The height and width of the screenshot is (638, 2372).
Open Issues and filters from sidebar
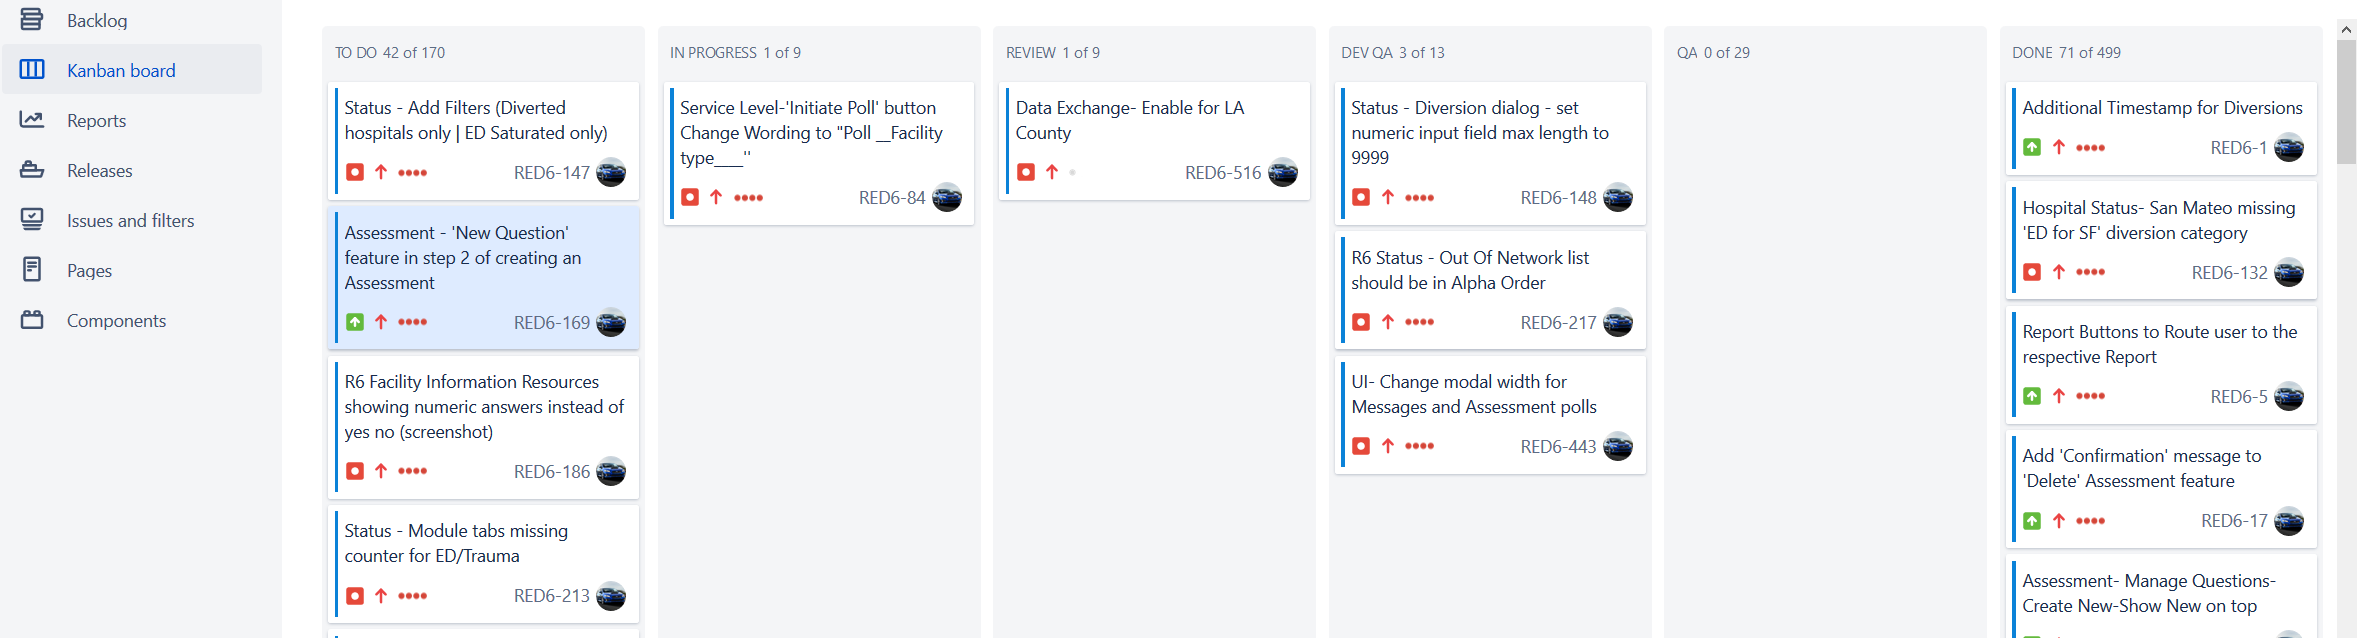pyautogui.click(x=132, y=220)
